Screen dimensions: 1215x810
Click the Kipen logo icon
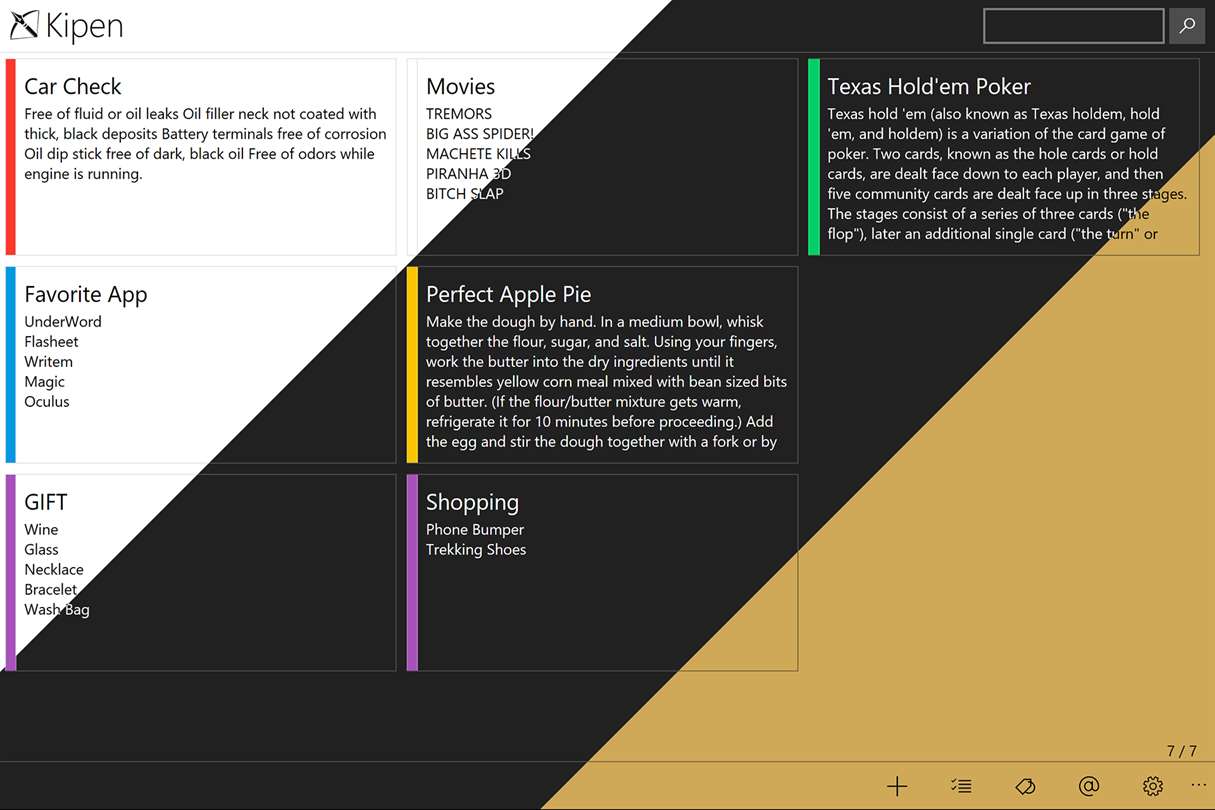pos(25,26)
